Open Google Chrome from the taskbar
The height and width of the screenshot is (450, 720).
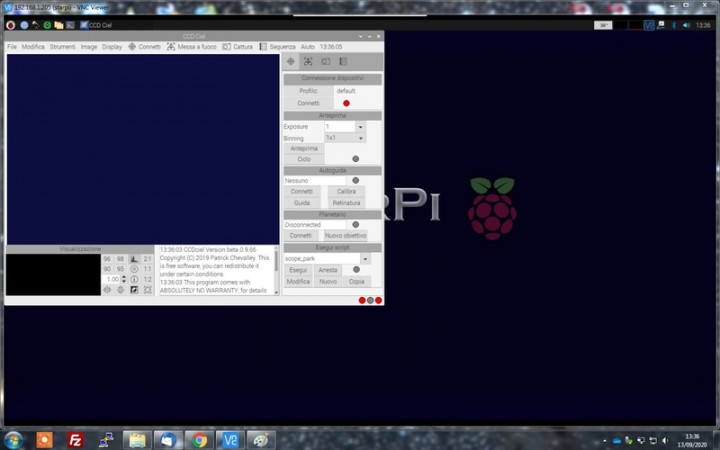pyautogui.click(x=199, y=439)
